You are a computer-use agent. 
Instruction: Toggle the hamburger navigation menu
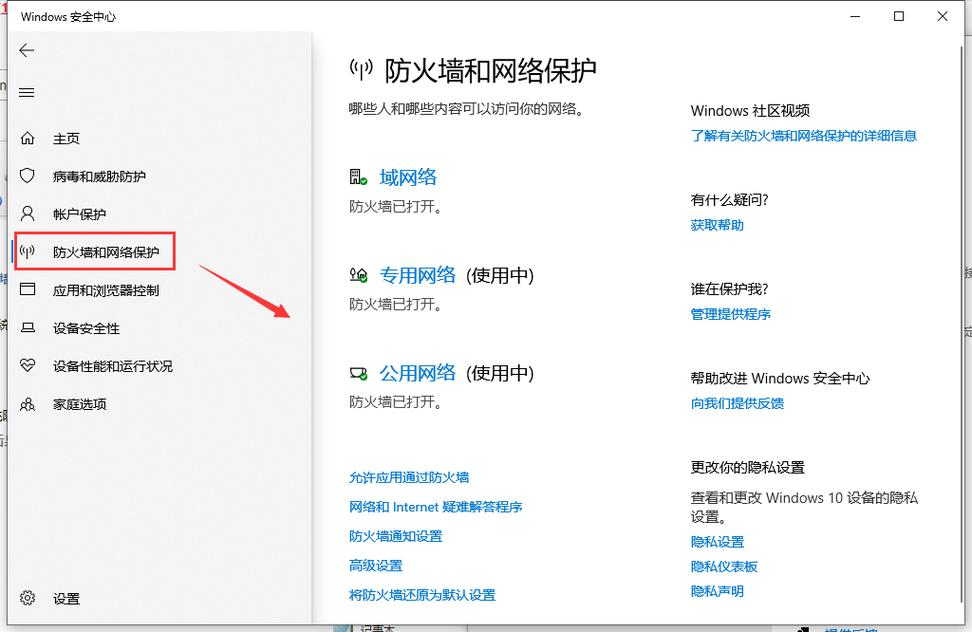pyautogui.click(x=26, y=92)
